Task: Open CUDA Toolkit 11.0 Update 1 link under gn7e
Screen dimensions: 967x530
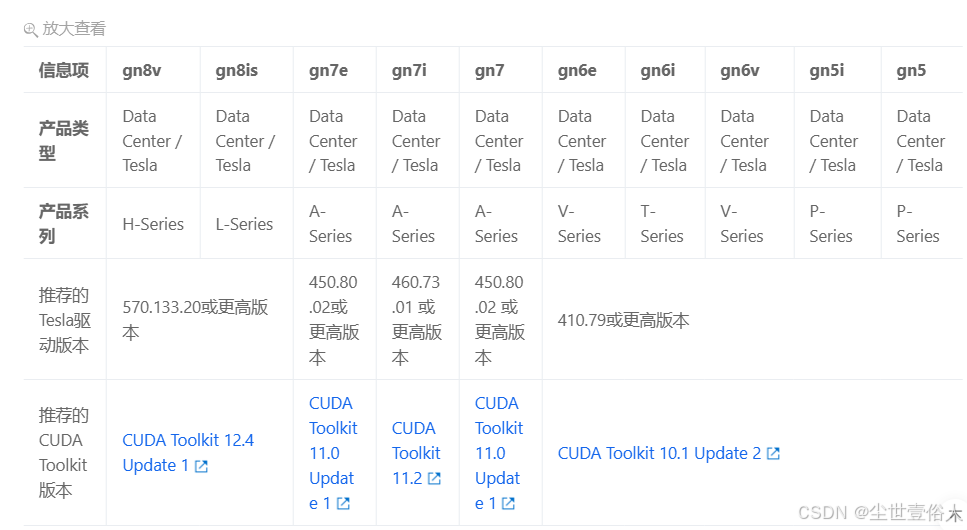Action: click(x=333, y=453)
